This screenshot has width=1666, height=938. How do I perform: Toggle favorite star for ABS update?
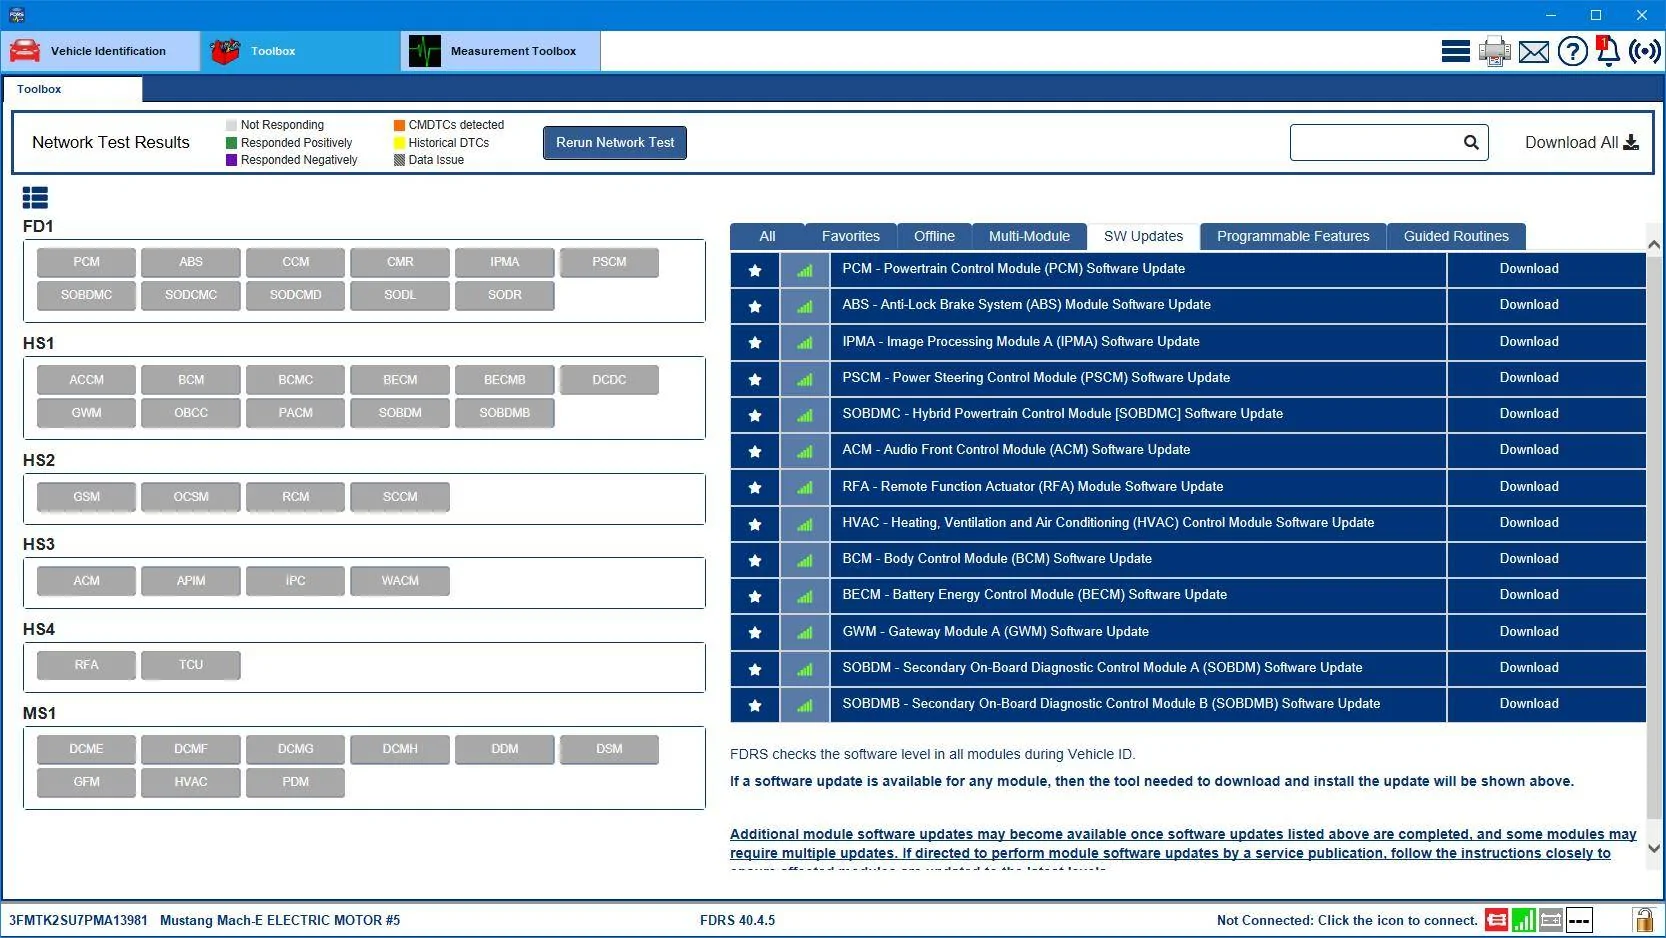[755, 305]
